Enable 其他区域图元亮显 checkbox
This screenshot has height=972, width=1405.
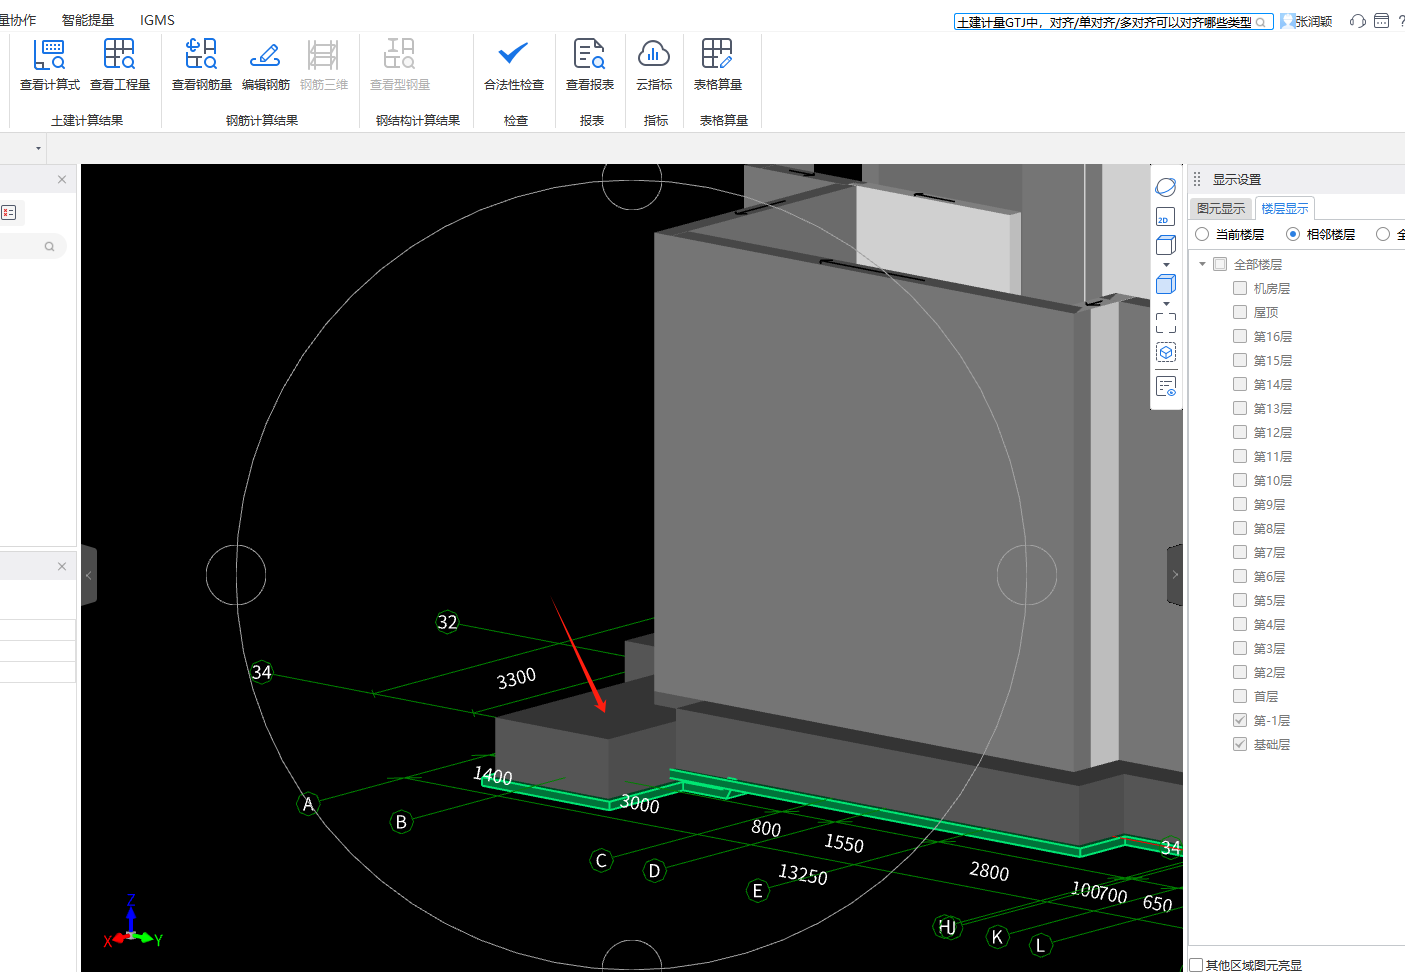(x=1196, y=965)
